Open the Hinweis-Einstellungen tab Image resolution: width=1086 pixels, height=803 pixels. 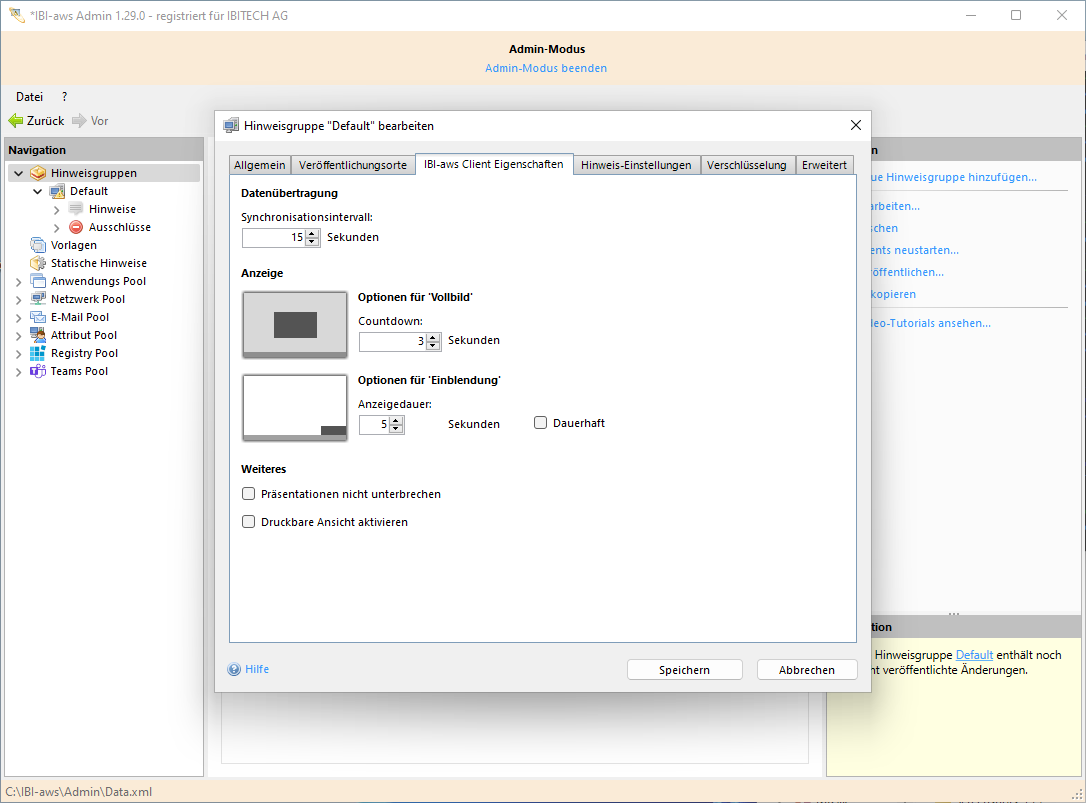[x=636, y=165]
